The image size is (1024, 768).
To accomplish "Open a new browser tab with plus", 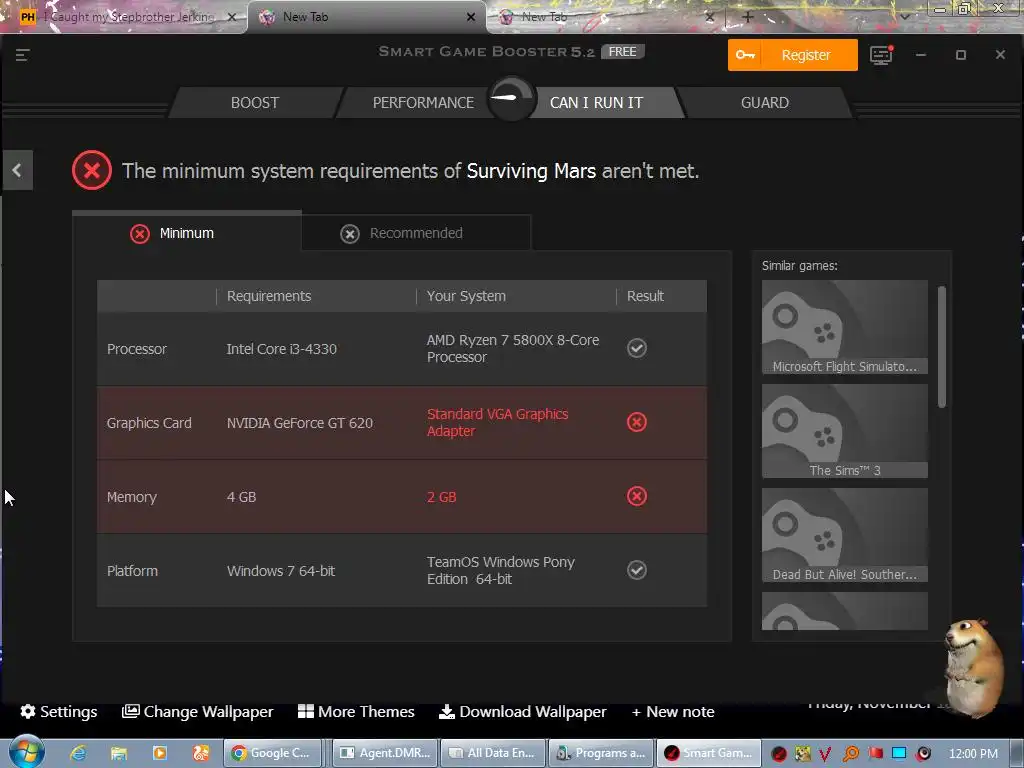I will (x=748, y=17).
